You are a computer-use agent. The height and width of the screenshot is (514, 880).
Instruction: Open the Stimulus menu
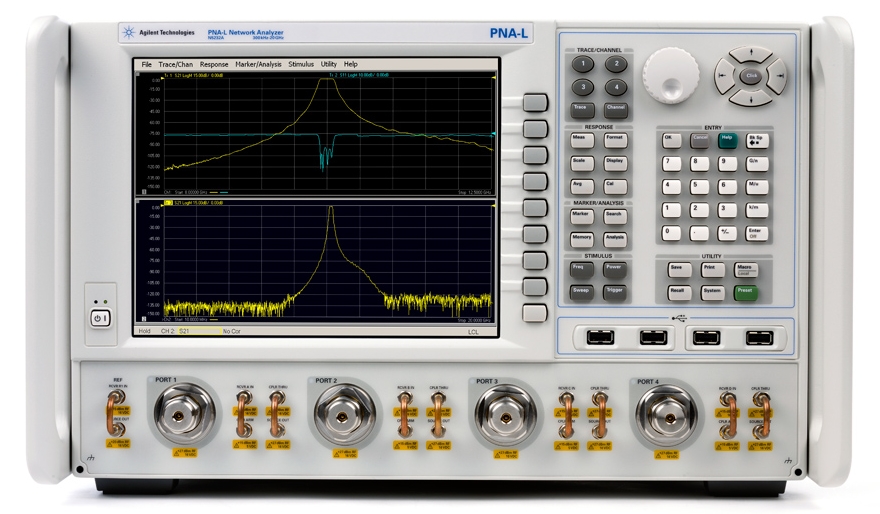301,65
